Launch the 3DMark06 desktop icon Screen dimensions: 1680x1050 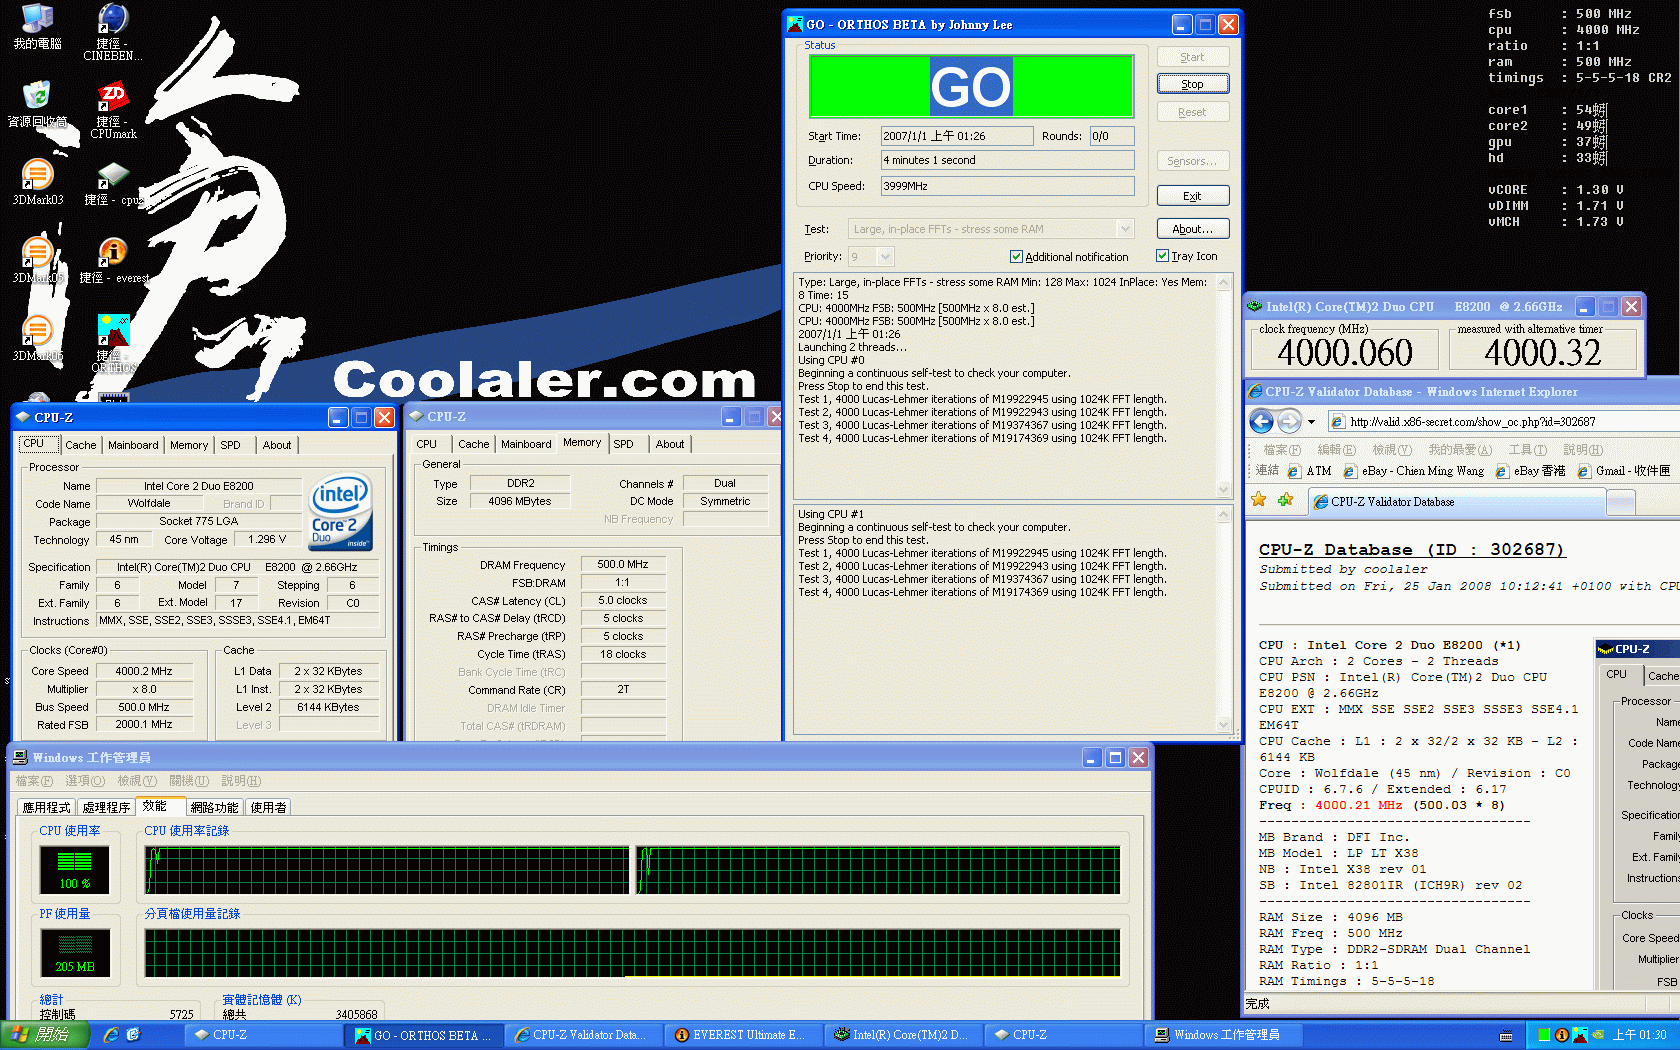tap(37, 339)
